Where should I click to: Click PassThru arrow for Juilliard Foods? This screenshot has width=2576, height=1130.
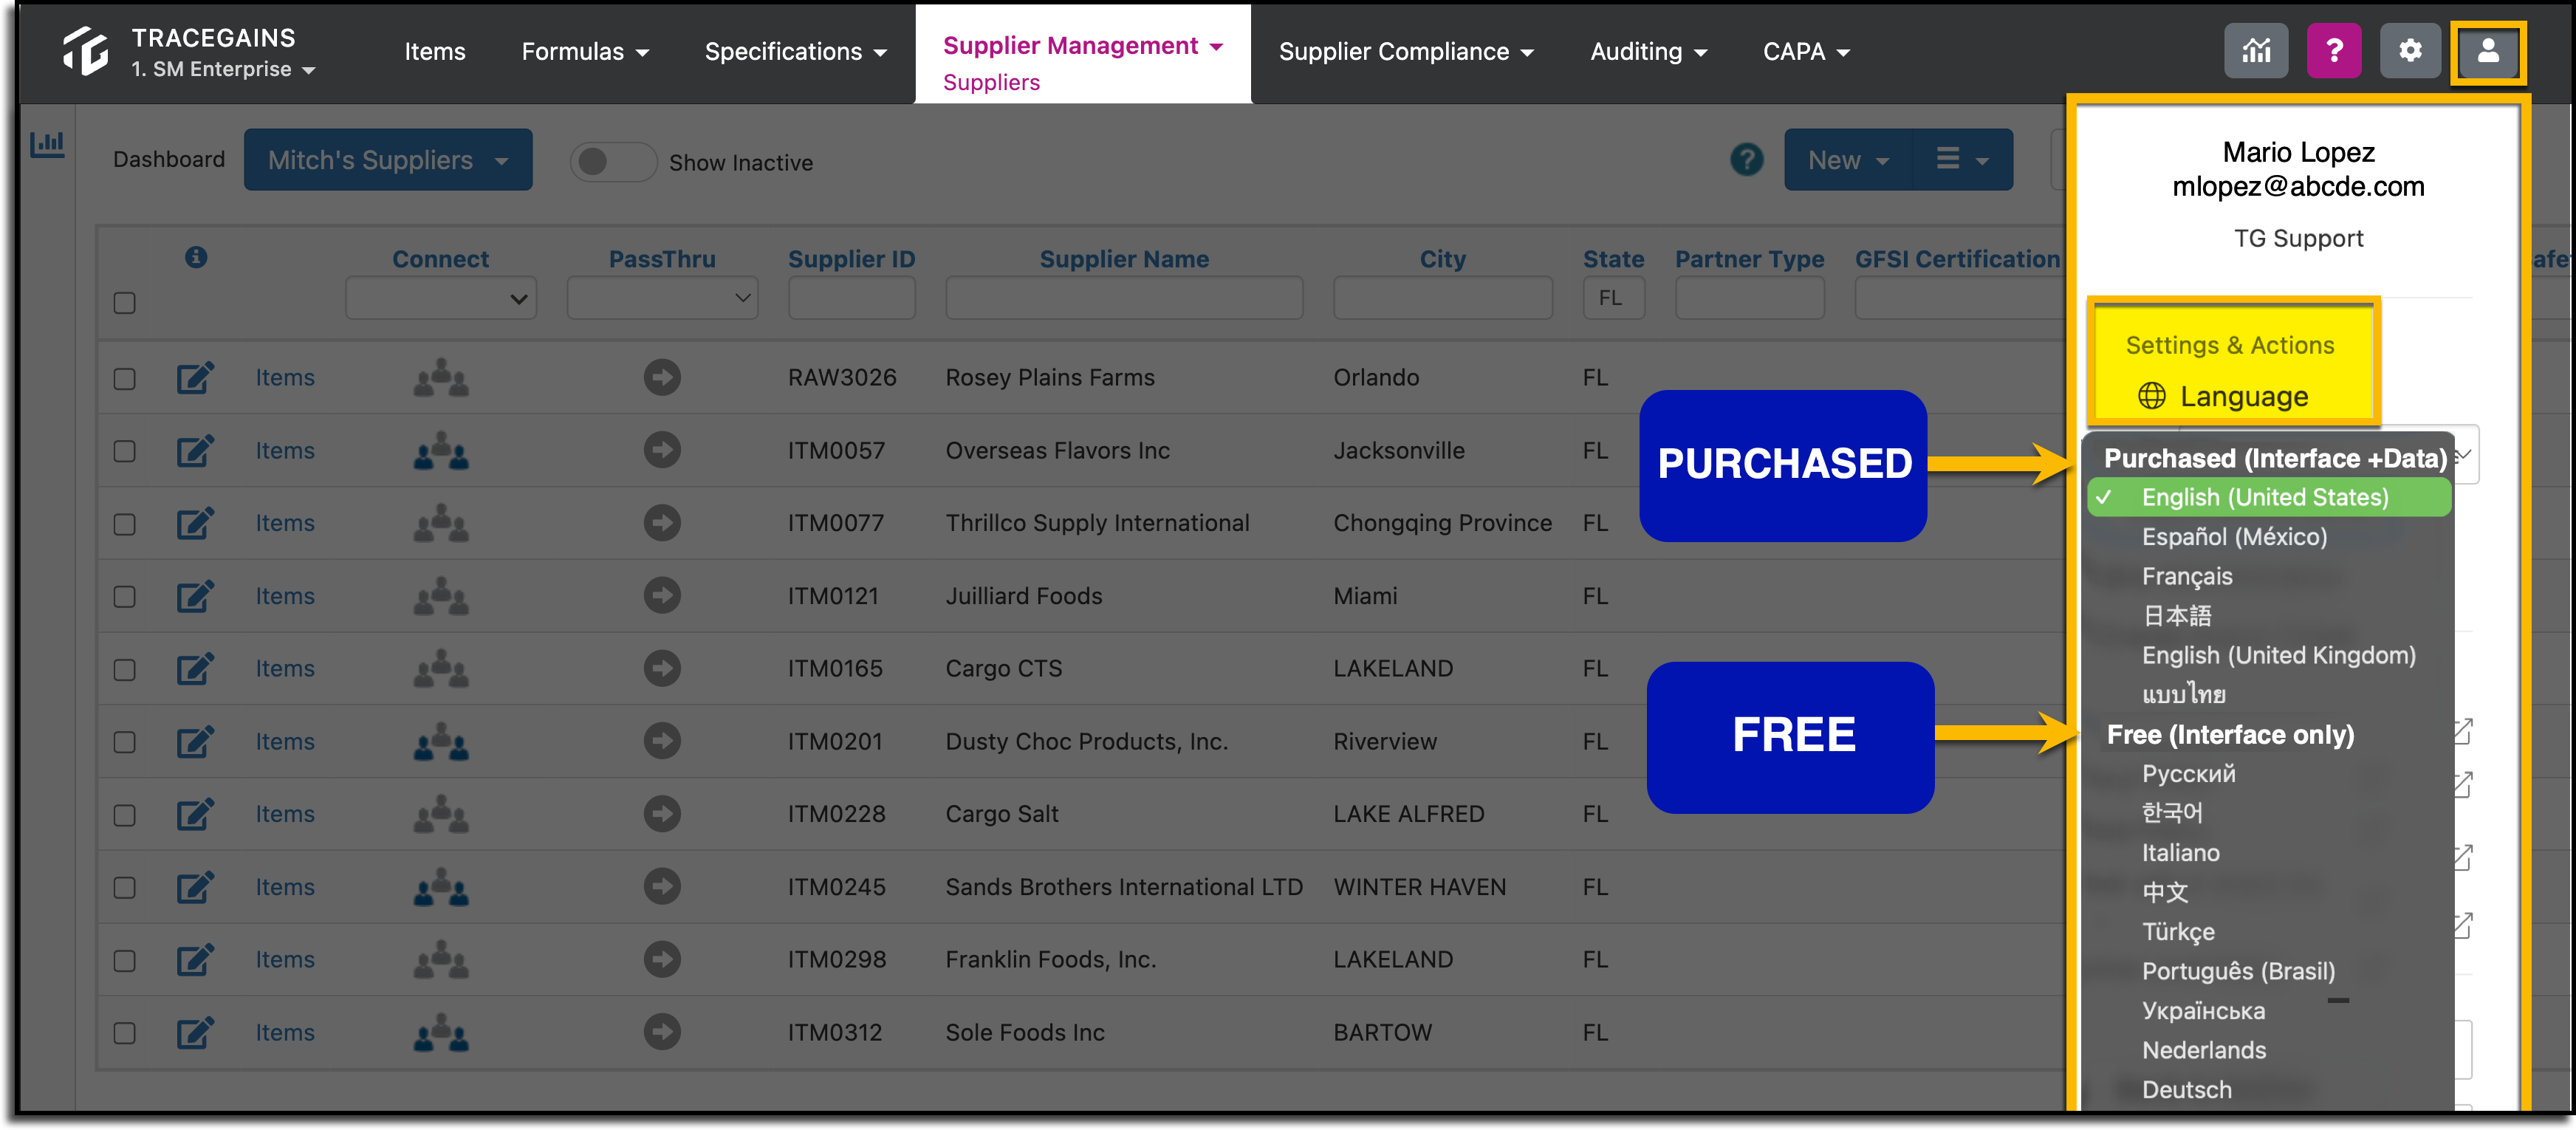[662, 595]
